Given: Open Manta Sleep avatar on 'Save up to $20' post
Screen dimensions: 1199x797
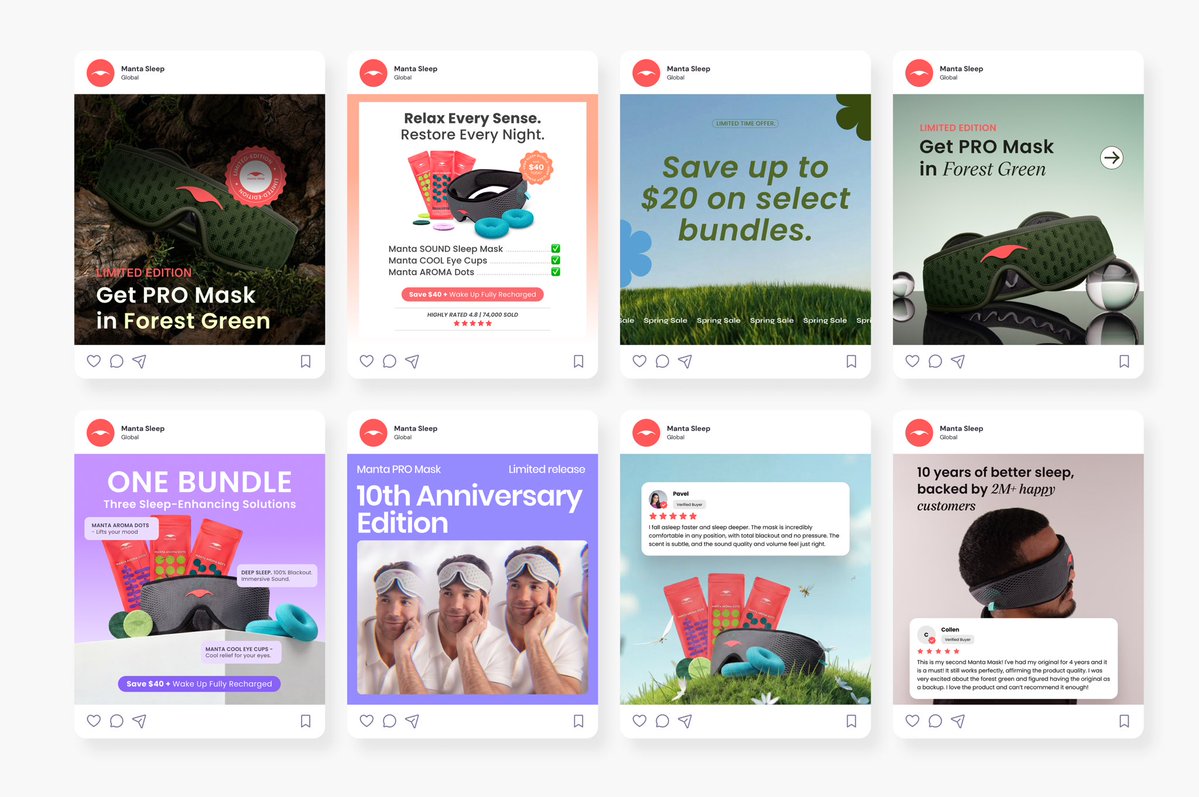Looking at the screenshot, I should point(646,73).
